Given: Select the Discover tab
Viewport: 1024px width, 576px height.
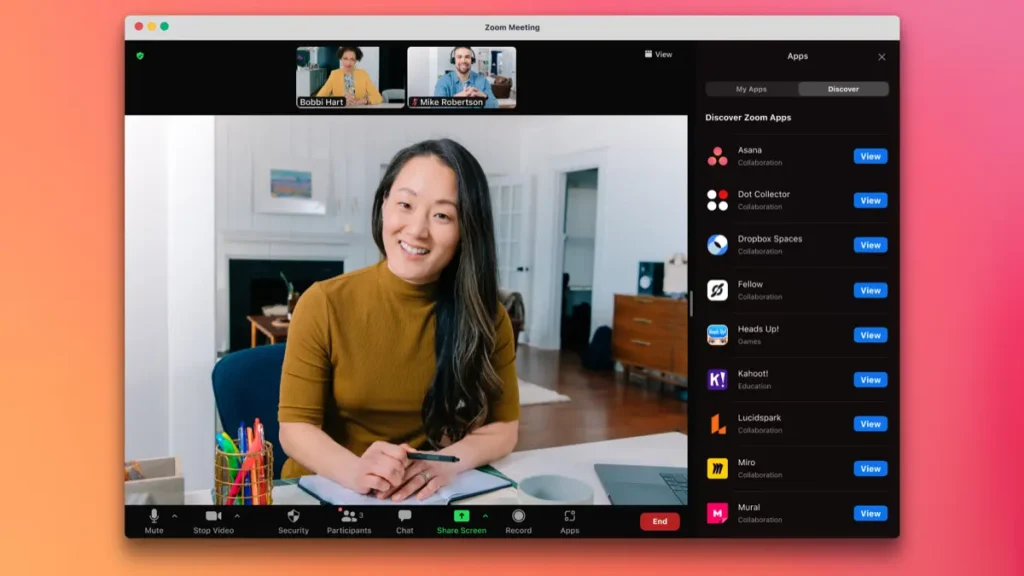Looking at the screenshot, I should (843, 89).
